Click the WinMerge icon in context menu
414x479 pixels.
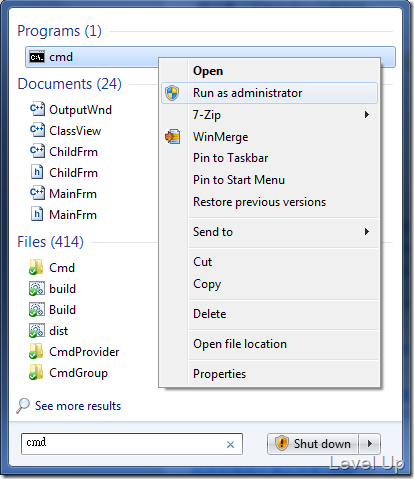coord(173,137)
